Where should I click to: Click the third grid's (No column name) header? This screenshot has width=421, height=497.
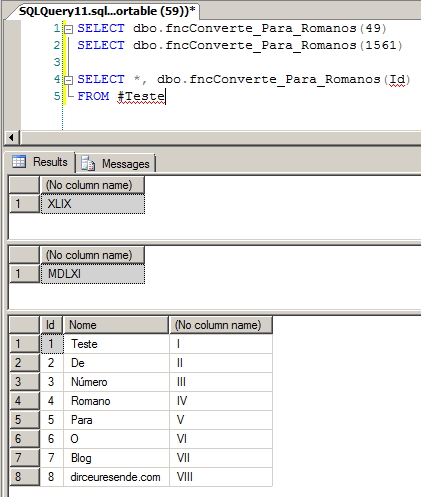click(221, 325)
